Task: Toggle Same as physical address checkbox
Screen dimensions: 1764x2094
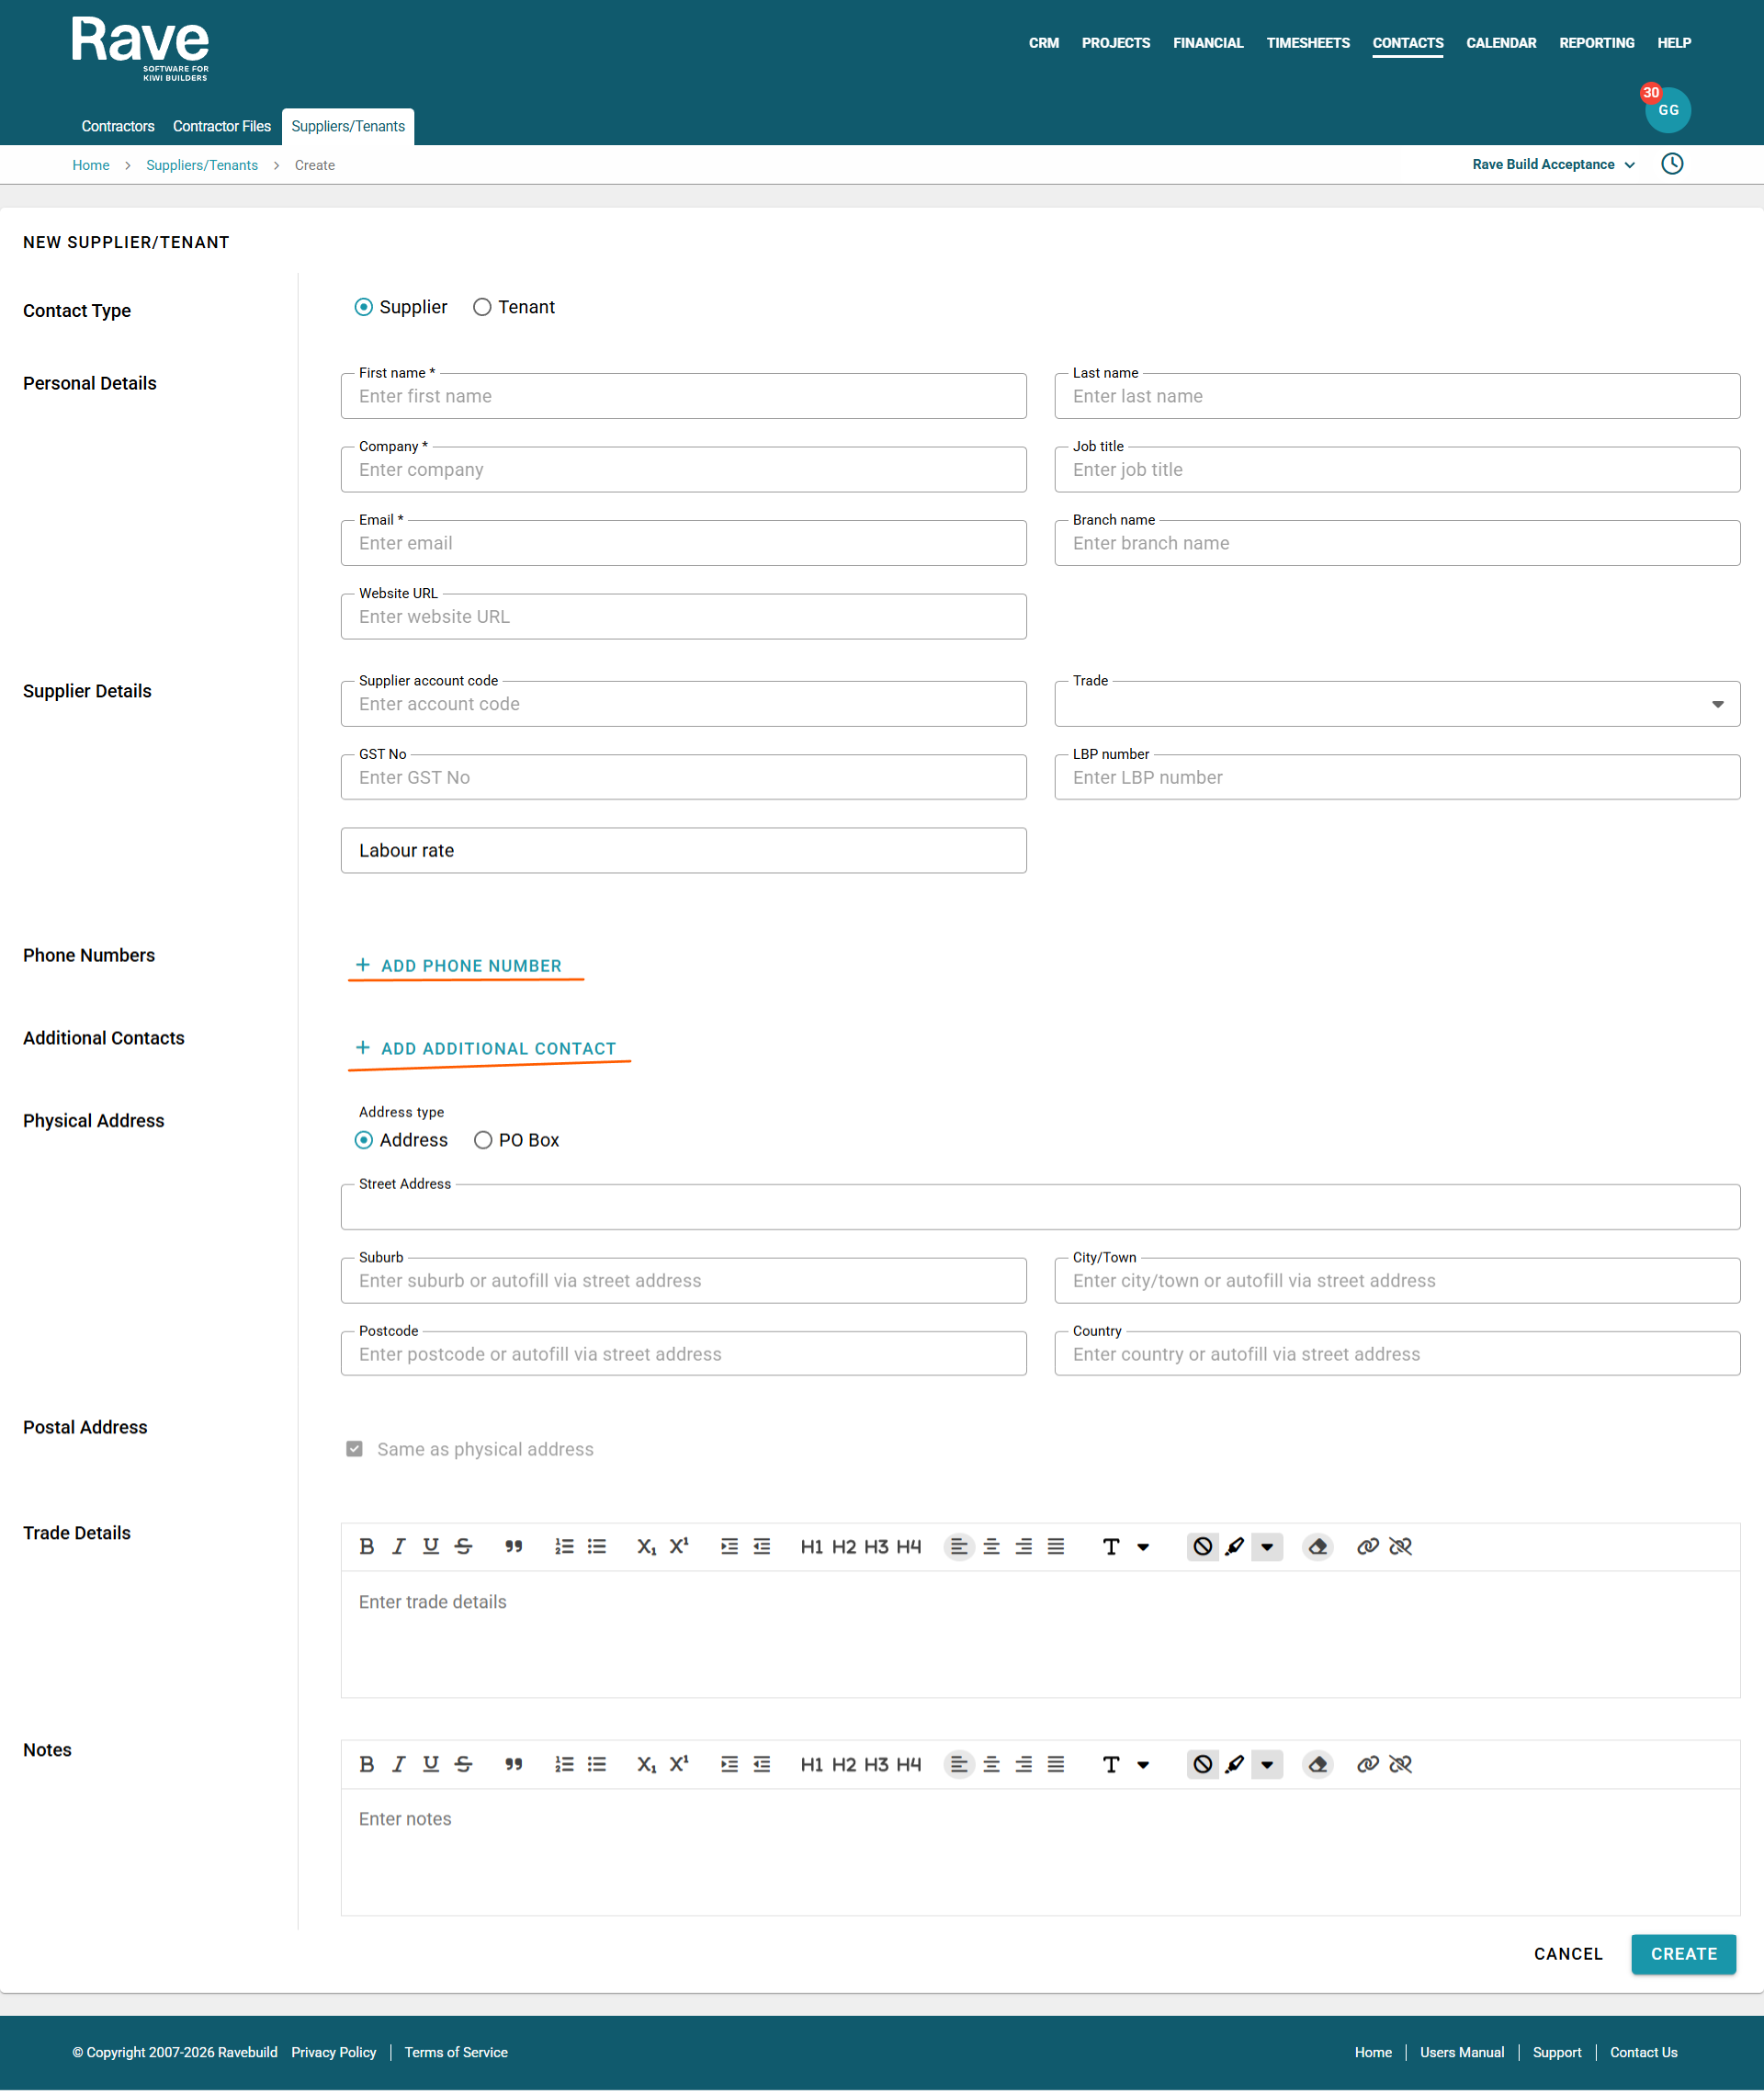Action: point(354,1449)
